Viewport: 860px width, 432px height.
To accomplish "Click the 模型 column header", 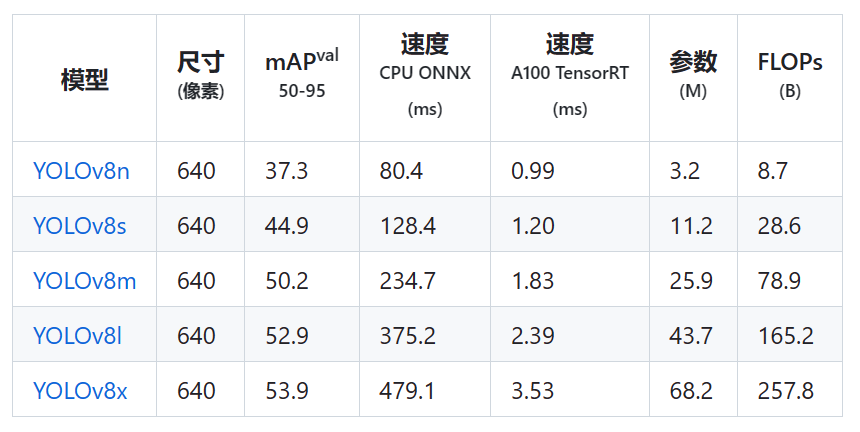I will click(84, 79).
